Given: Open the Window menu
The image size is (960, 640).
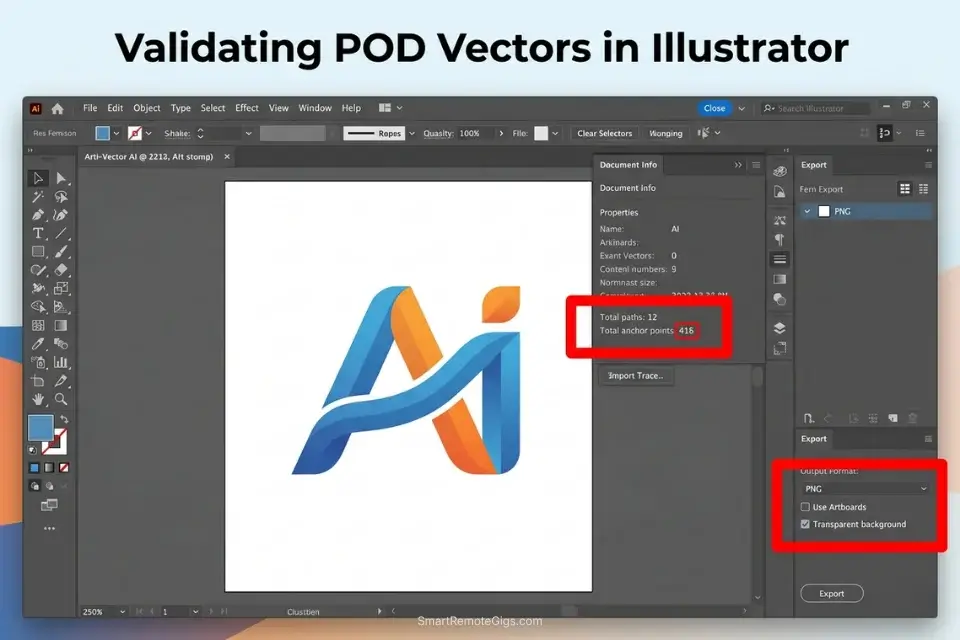Looking at the screenshot, I should pyautogui.click(x=315, y=108).
